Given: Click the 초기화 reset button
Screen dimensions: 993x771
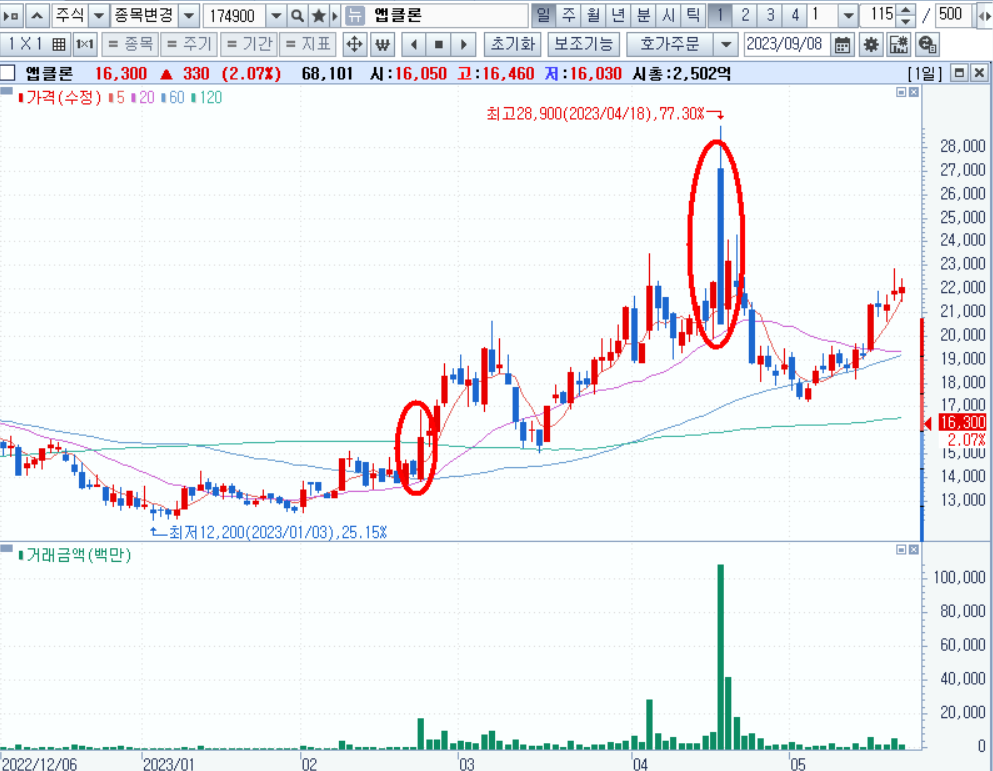Looking at the screenshot, I should 513,44.
